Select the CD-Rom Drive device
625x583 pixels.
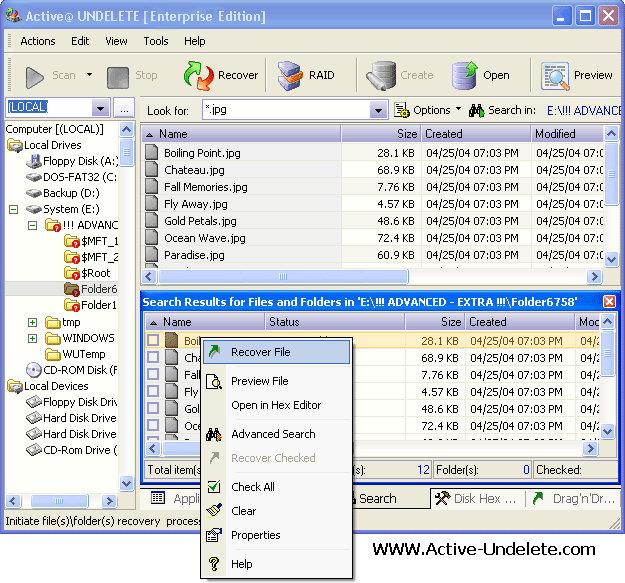click(71, 450)
